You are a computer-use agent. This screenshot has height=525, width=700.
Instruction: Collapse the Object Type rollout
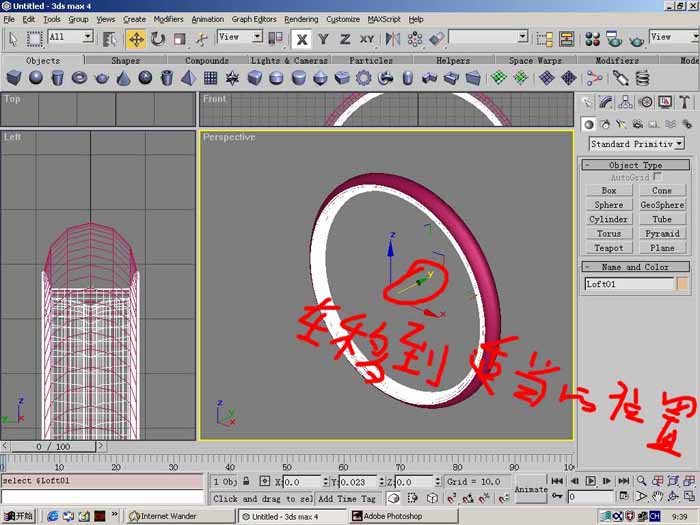tap(635, 165)
